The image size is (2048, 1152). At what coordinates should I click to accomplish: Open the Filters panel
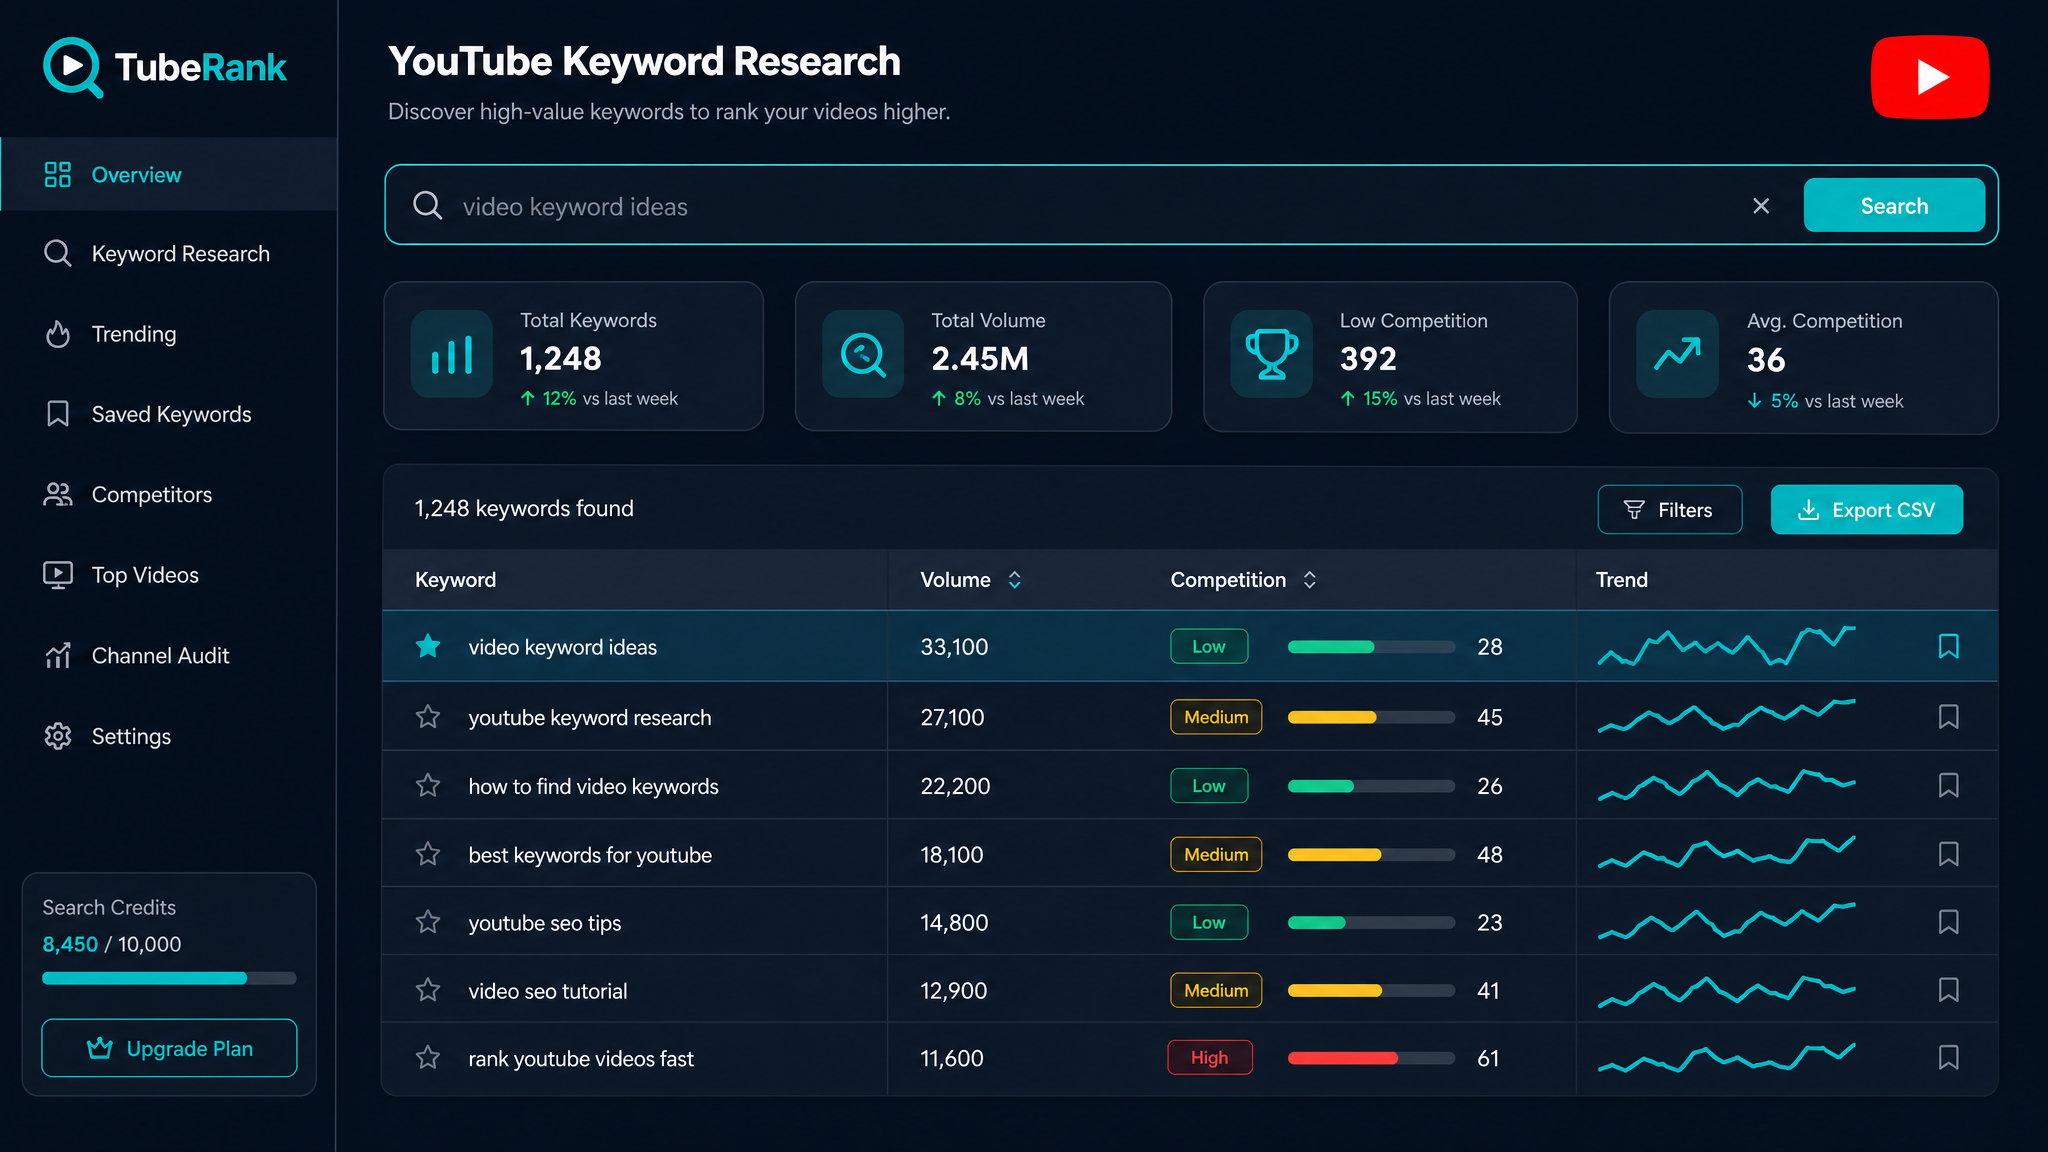tap(1670, 510)
